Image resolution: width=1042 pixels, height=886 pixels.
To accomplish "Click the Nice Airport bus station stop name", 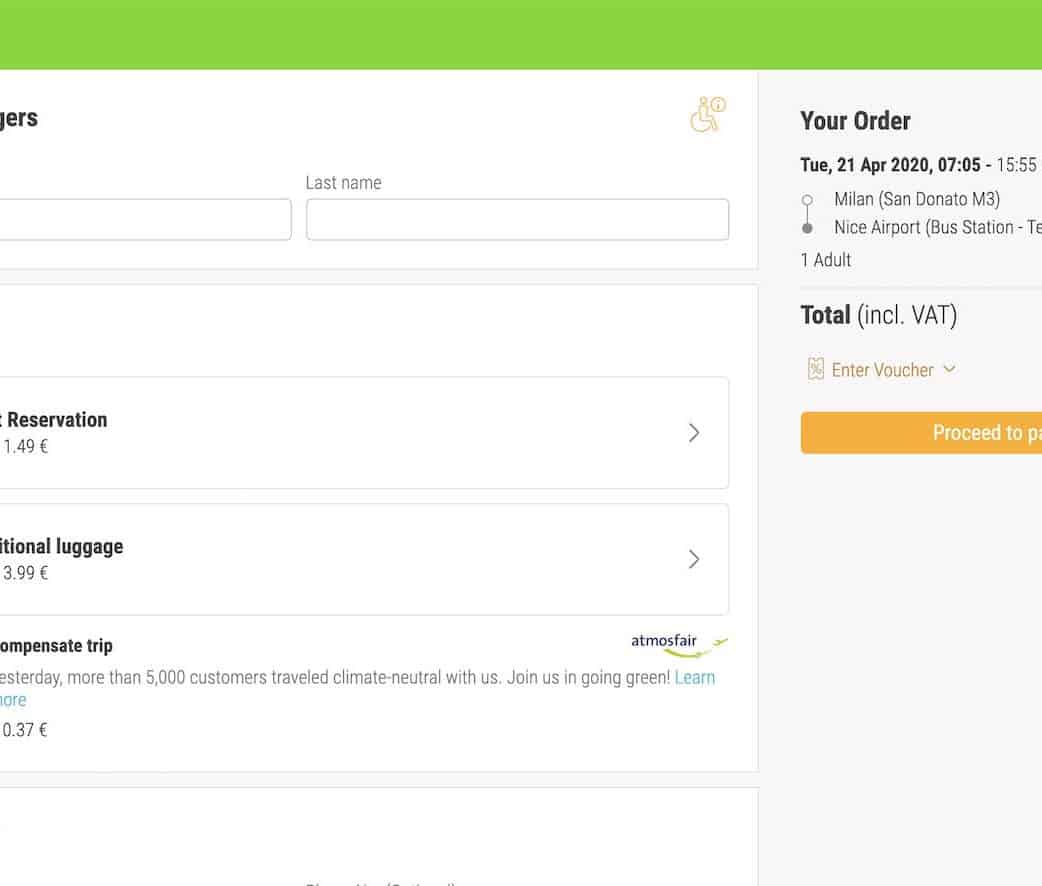I will pyautogui.click(x=936, y=228).
